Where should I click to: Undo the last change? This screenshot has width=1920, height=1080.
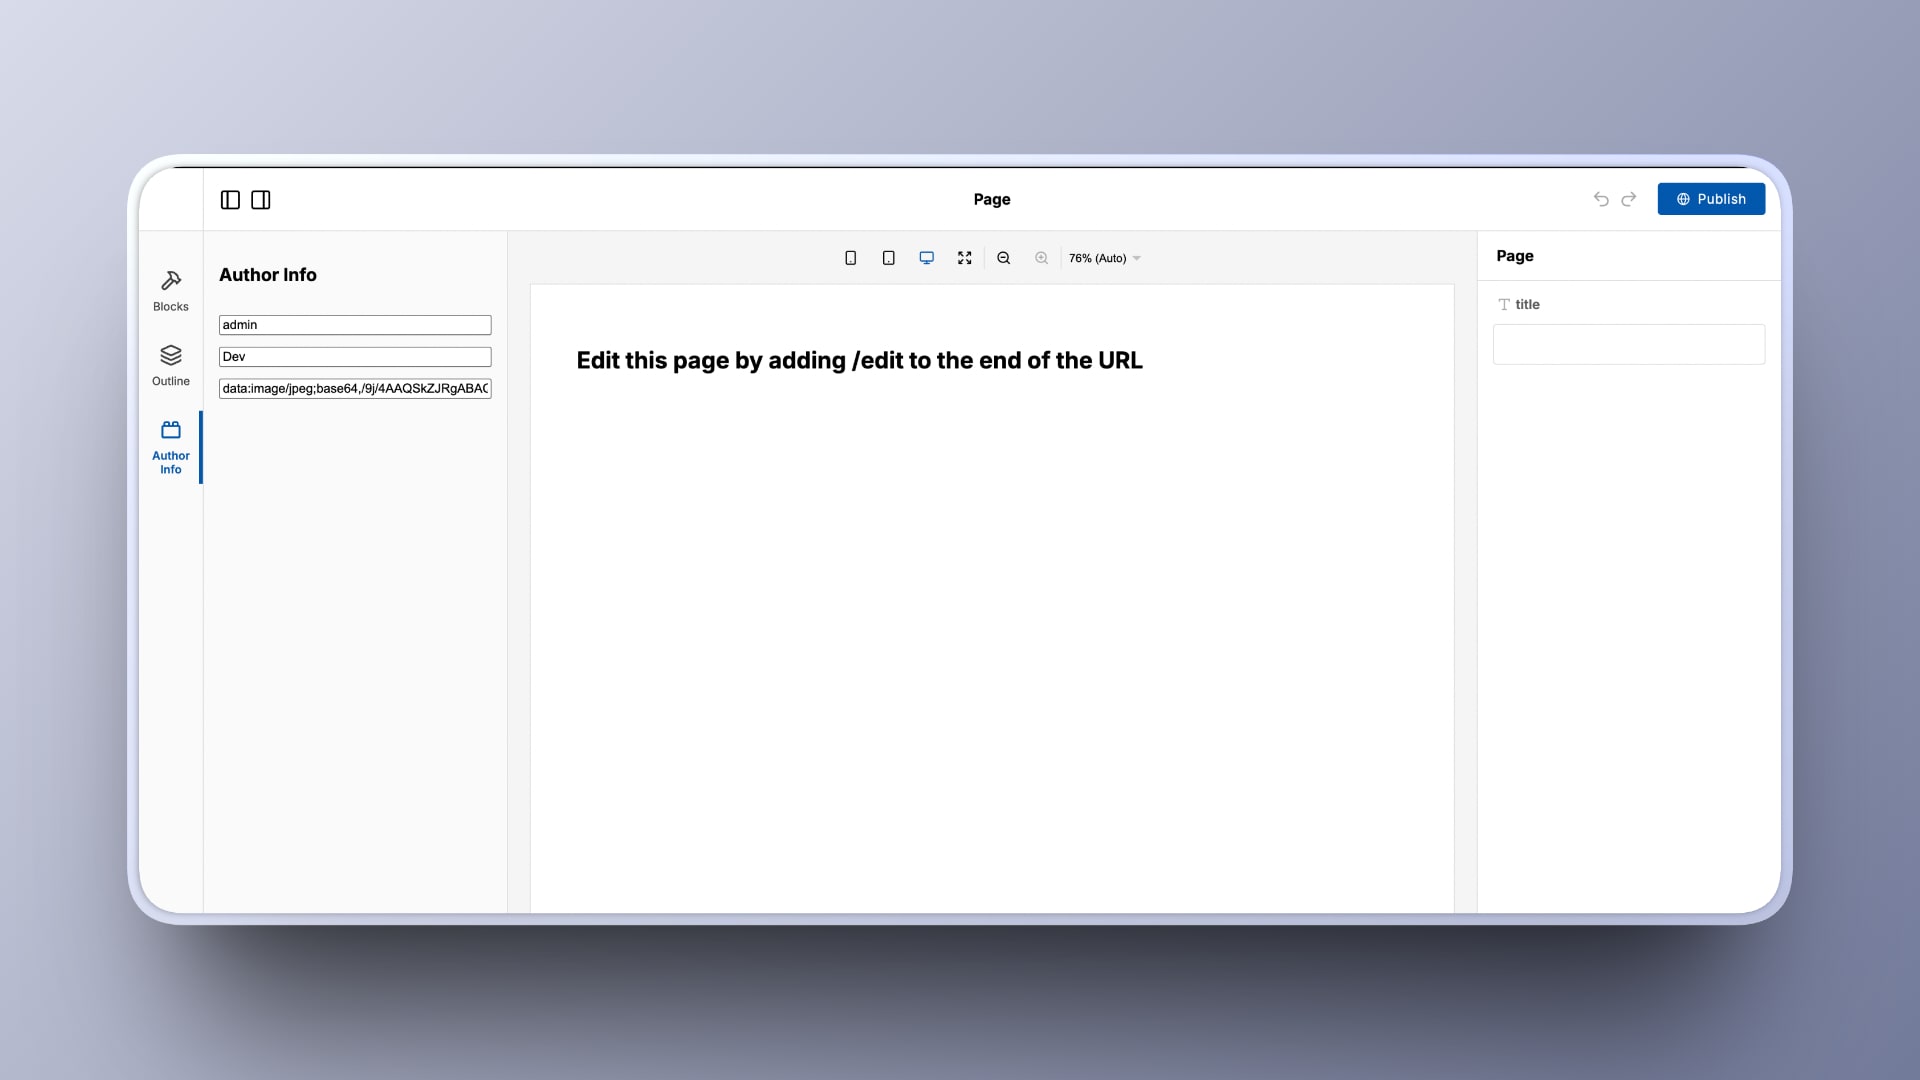(1601, 199)
